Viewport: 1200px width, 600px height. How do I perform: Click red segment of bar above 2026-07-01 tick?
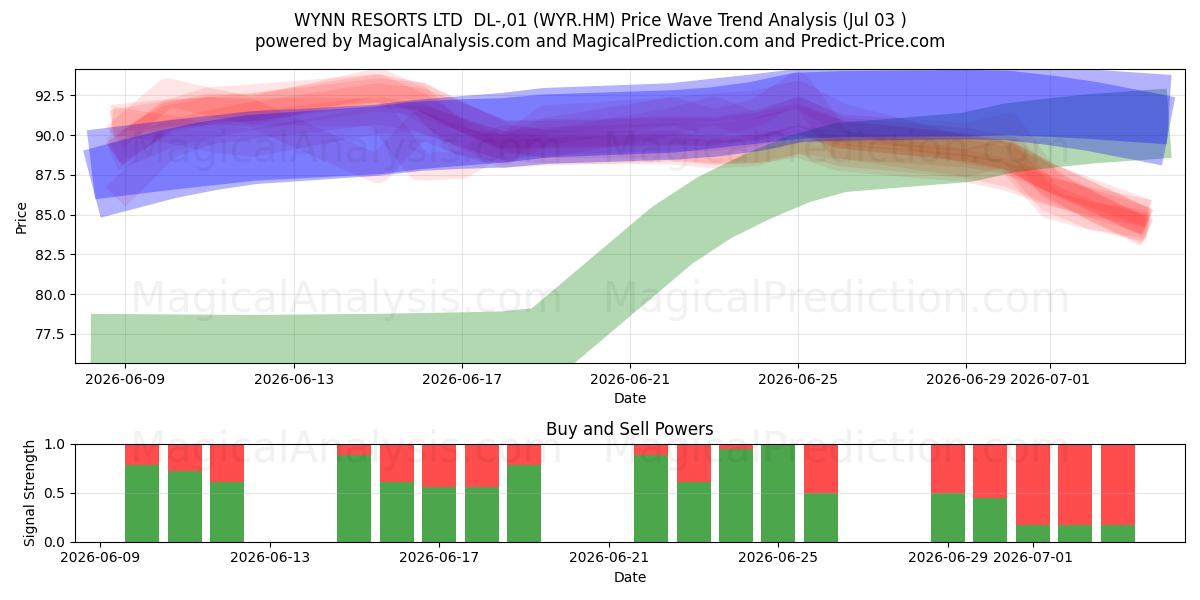pos(1033,484)
